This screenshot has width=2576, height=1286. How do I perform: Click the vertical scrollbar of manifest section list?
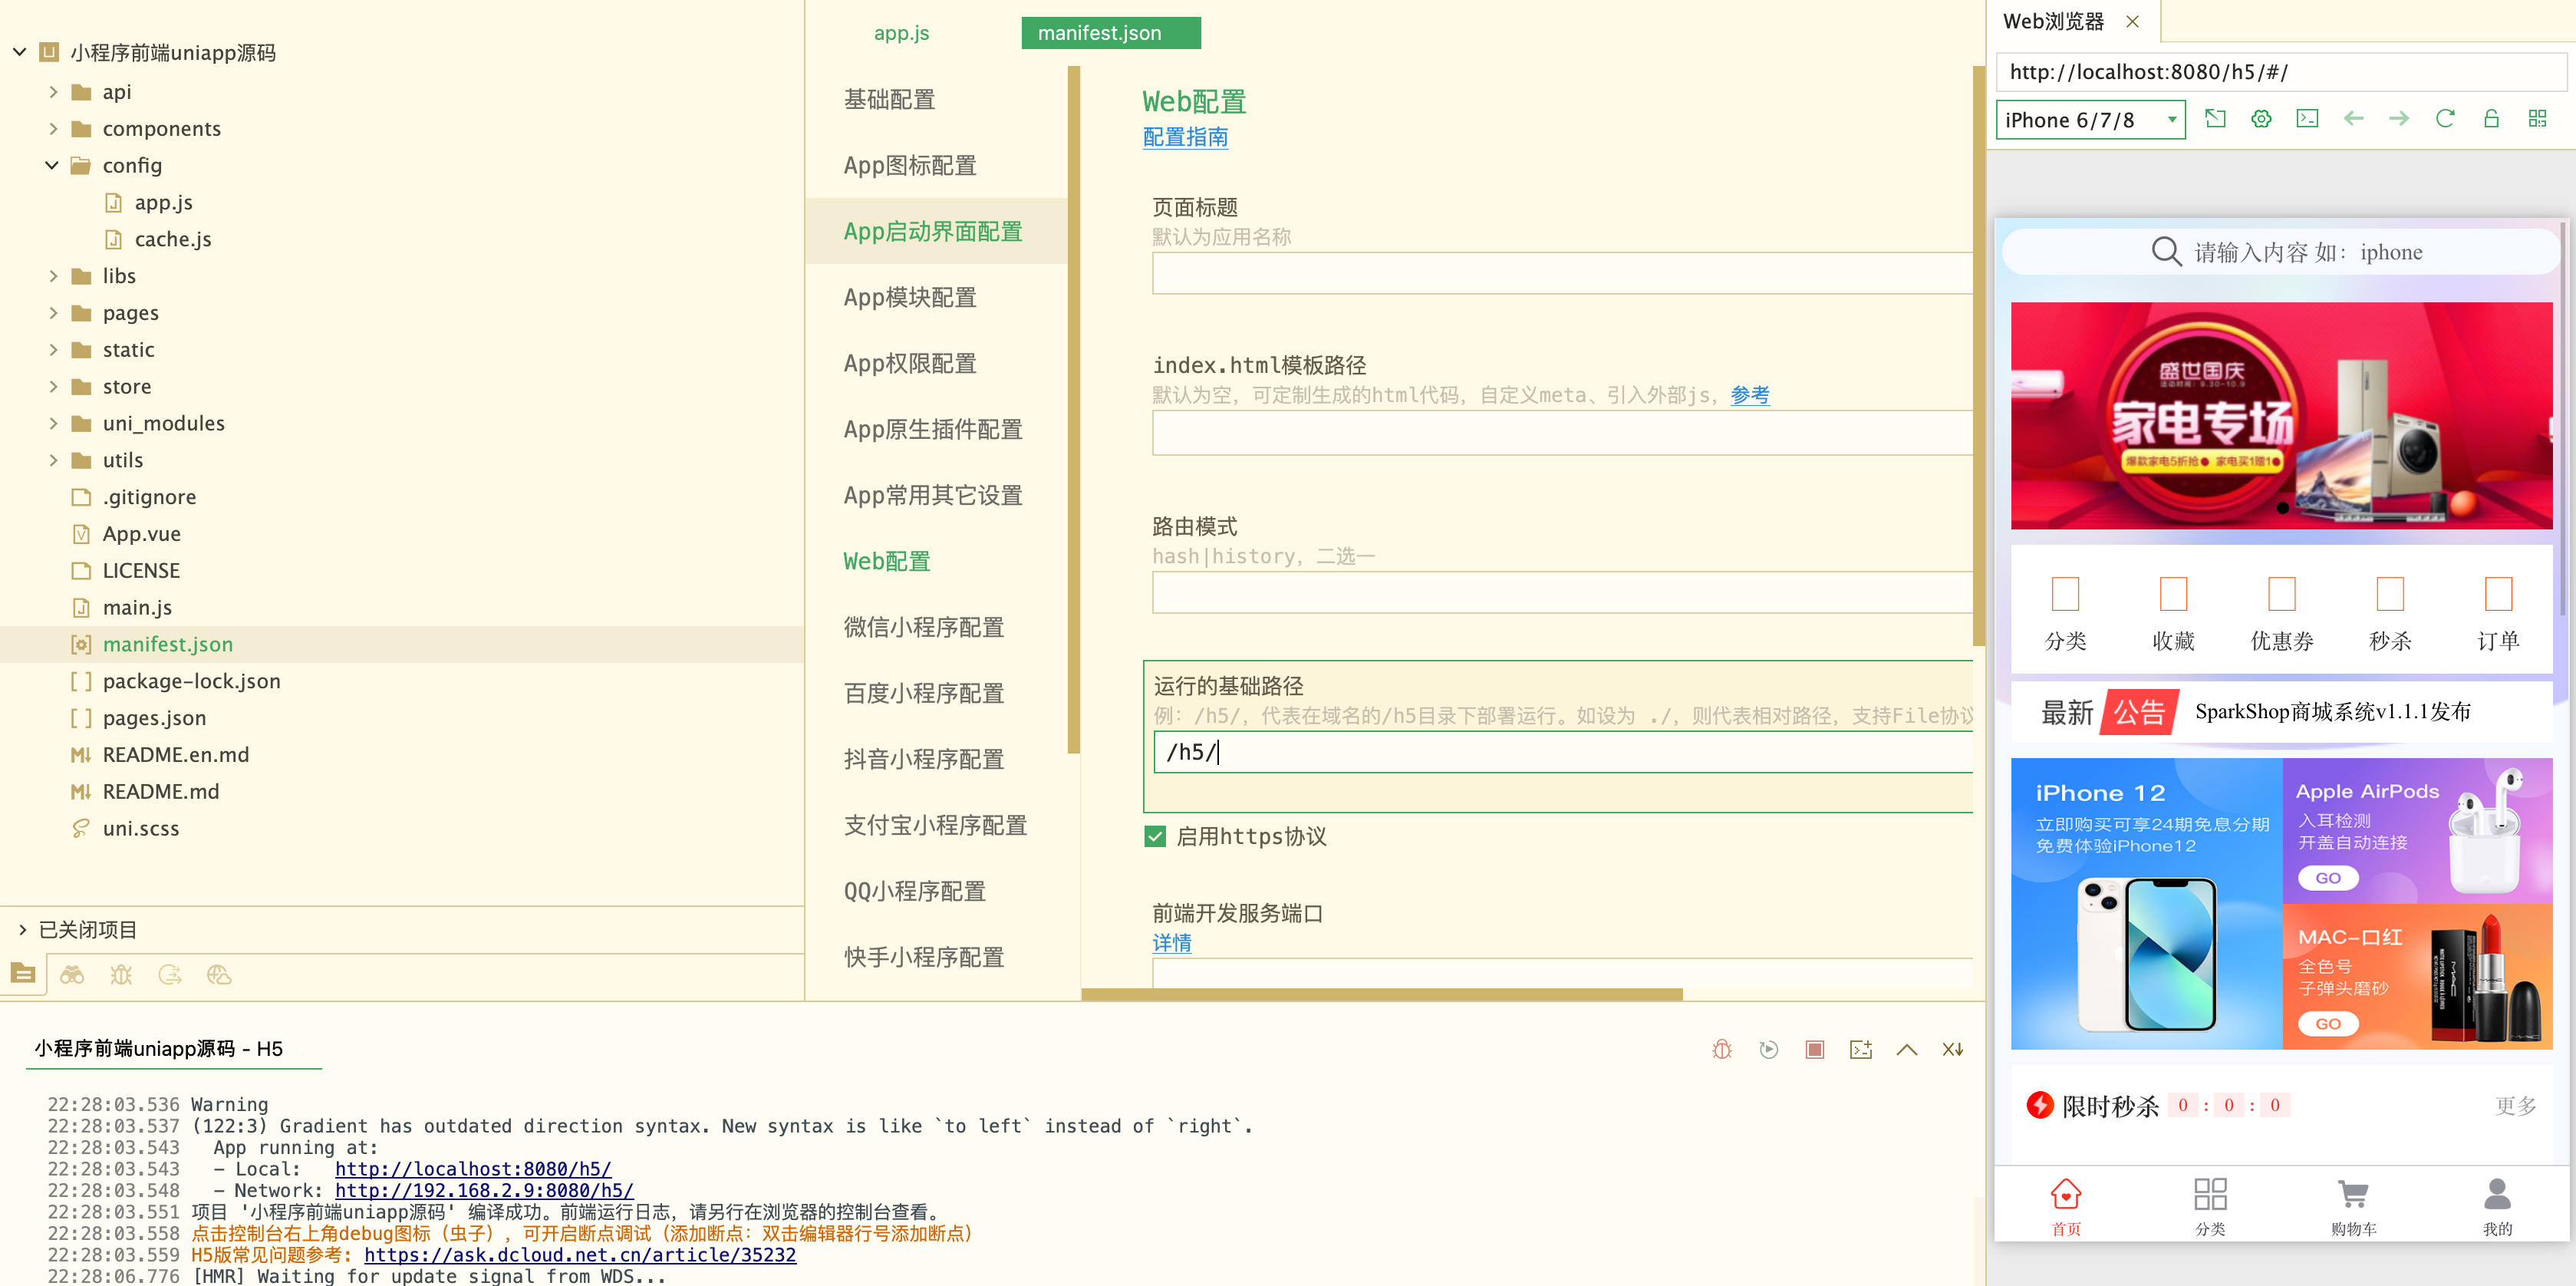(1074, 410)
